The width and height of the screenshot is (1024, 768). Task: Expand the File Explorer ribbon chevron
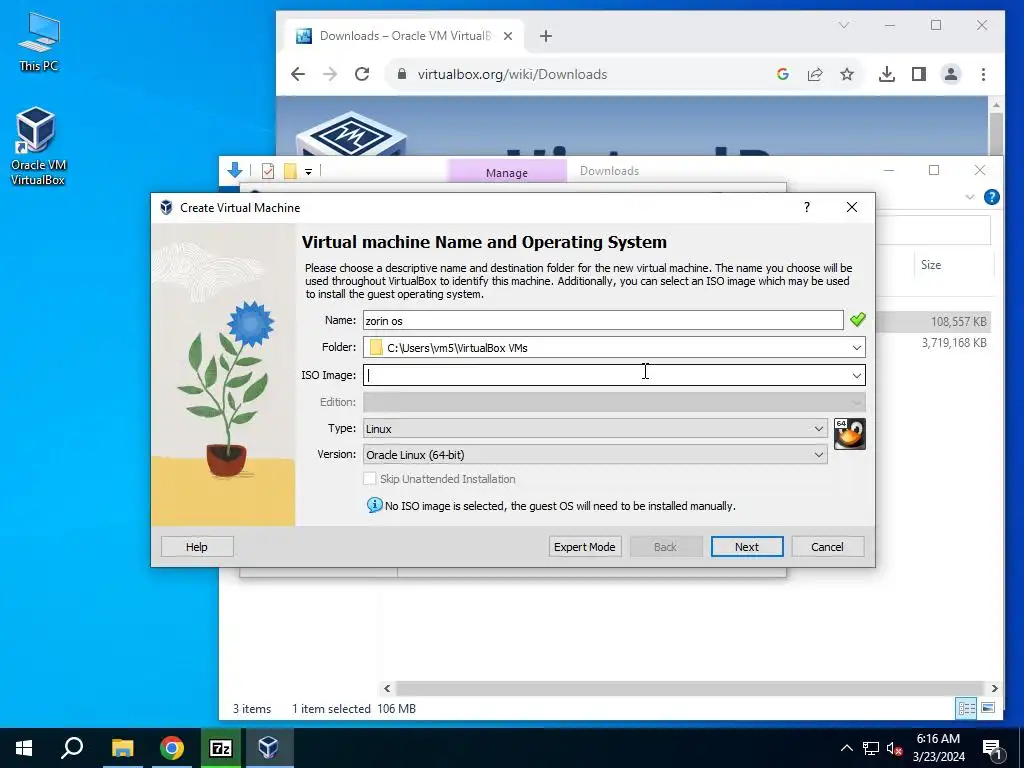pos(970,197)
